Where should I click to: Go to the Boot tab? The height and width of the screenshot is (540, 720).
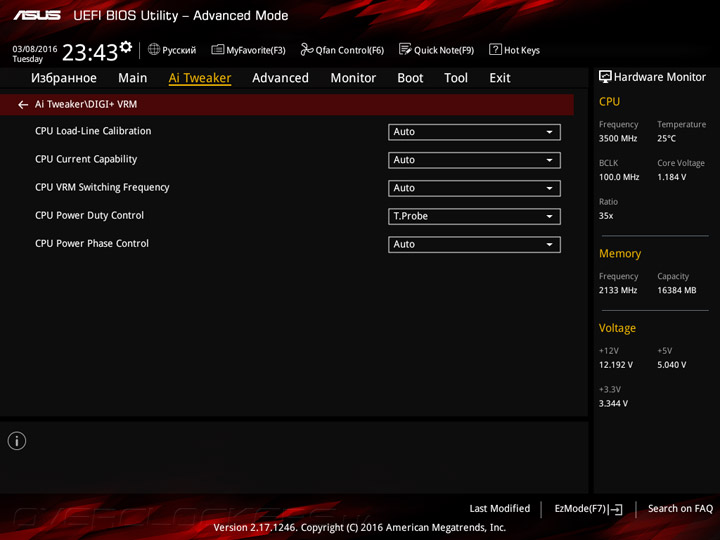pyautogui.click(x=410, y=78)
